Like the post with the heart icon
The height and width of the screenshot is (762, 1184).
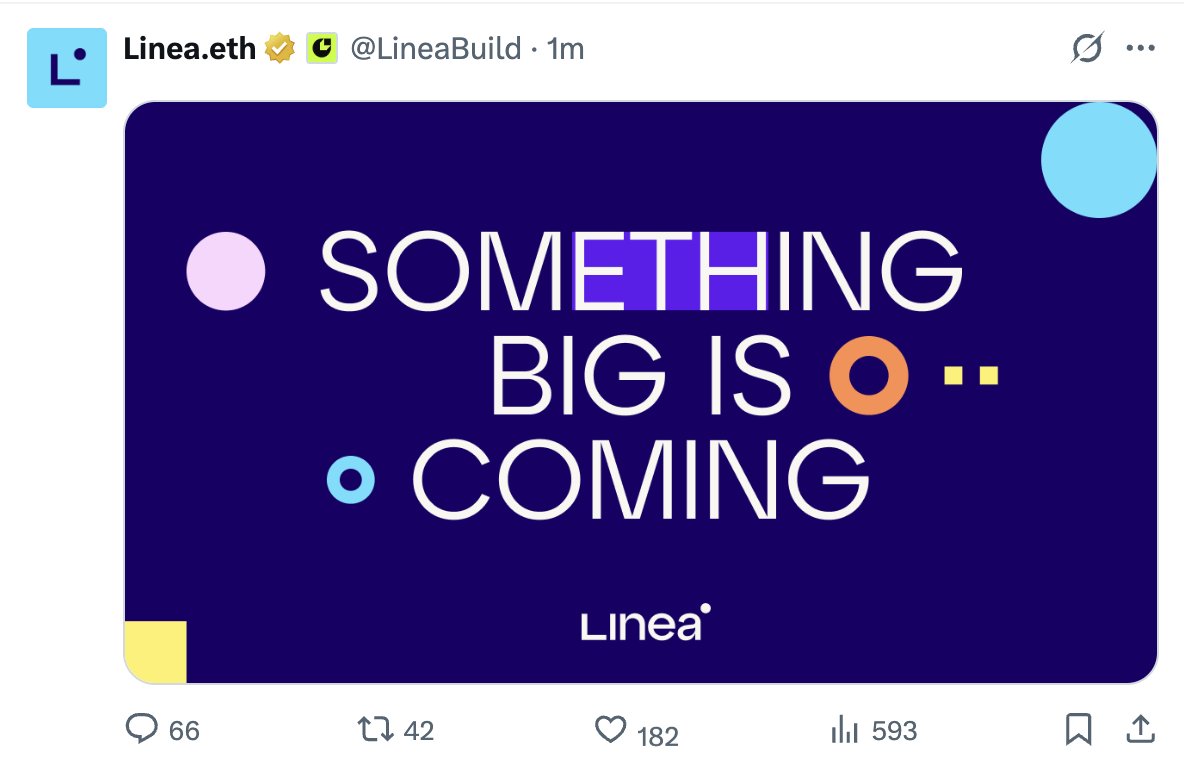[x=610, y=729]
